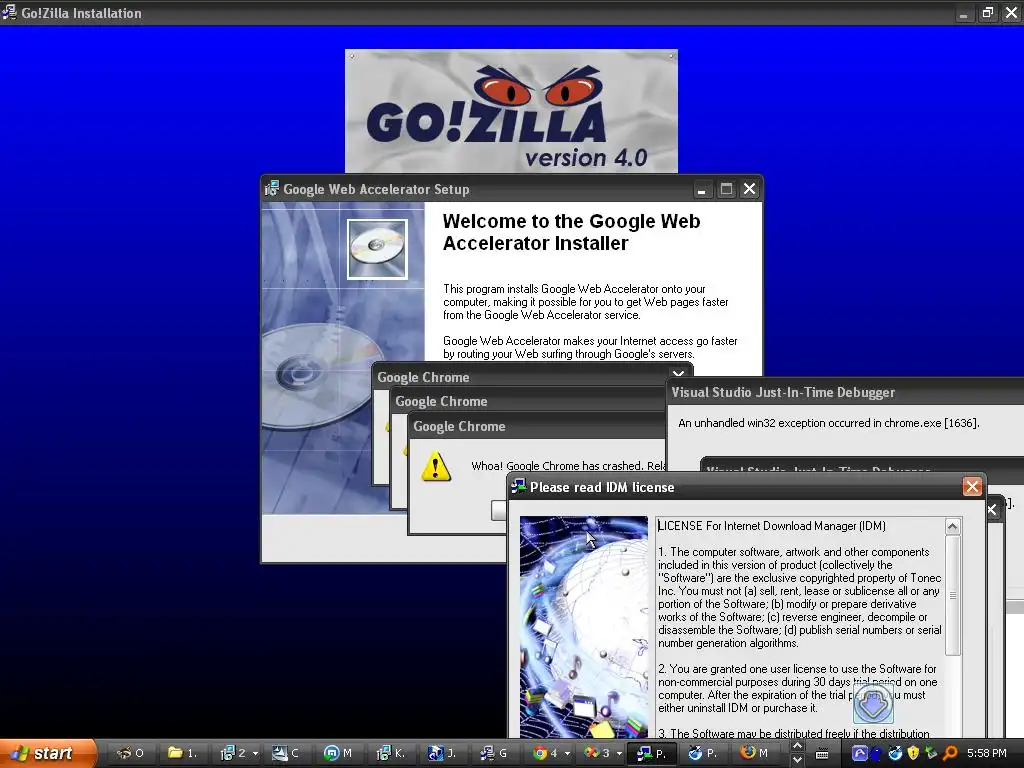Click the CD icon in Accelerator installer
Viewport: 1024px width, 768px height.
(x=377, y=249)
